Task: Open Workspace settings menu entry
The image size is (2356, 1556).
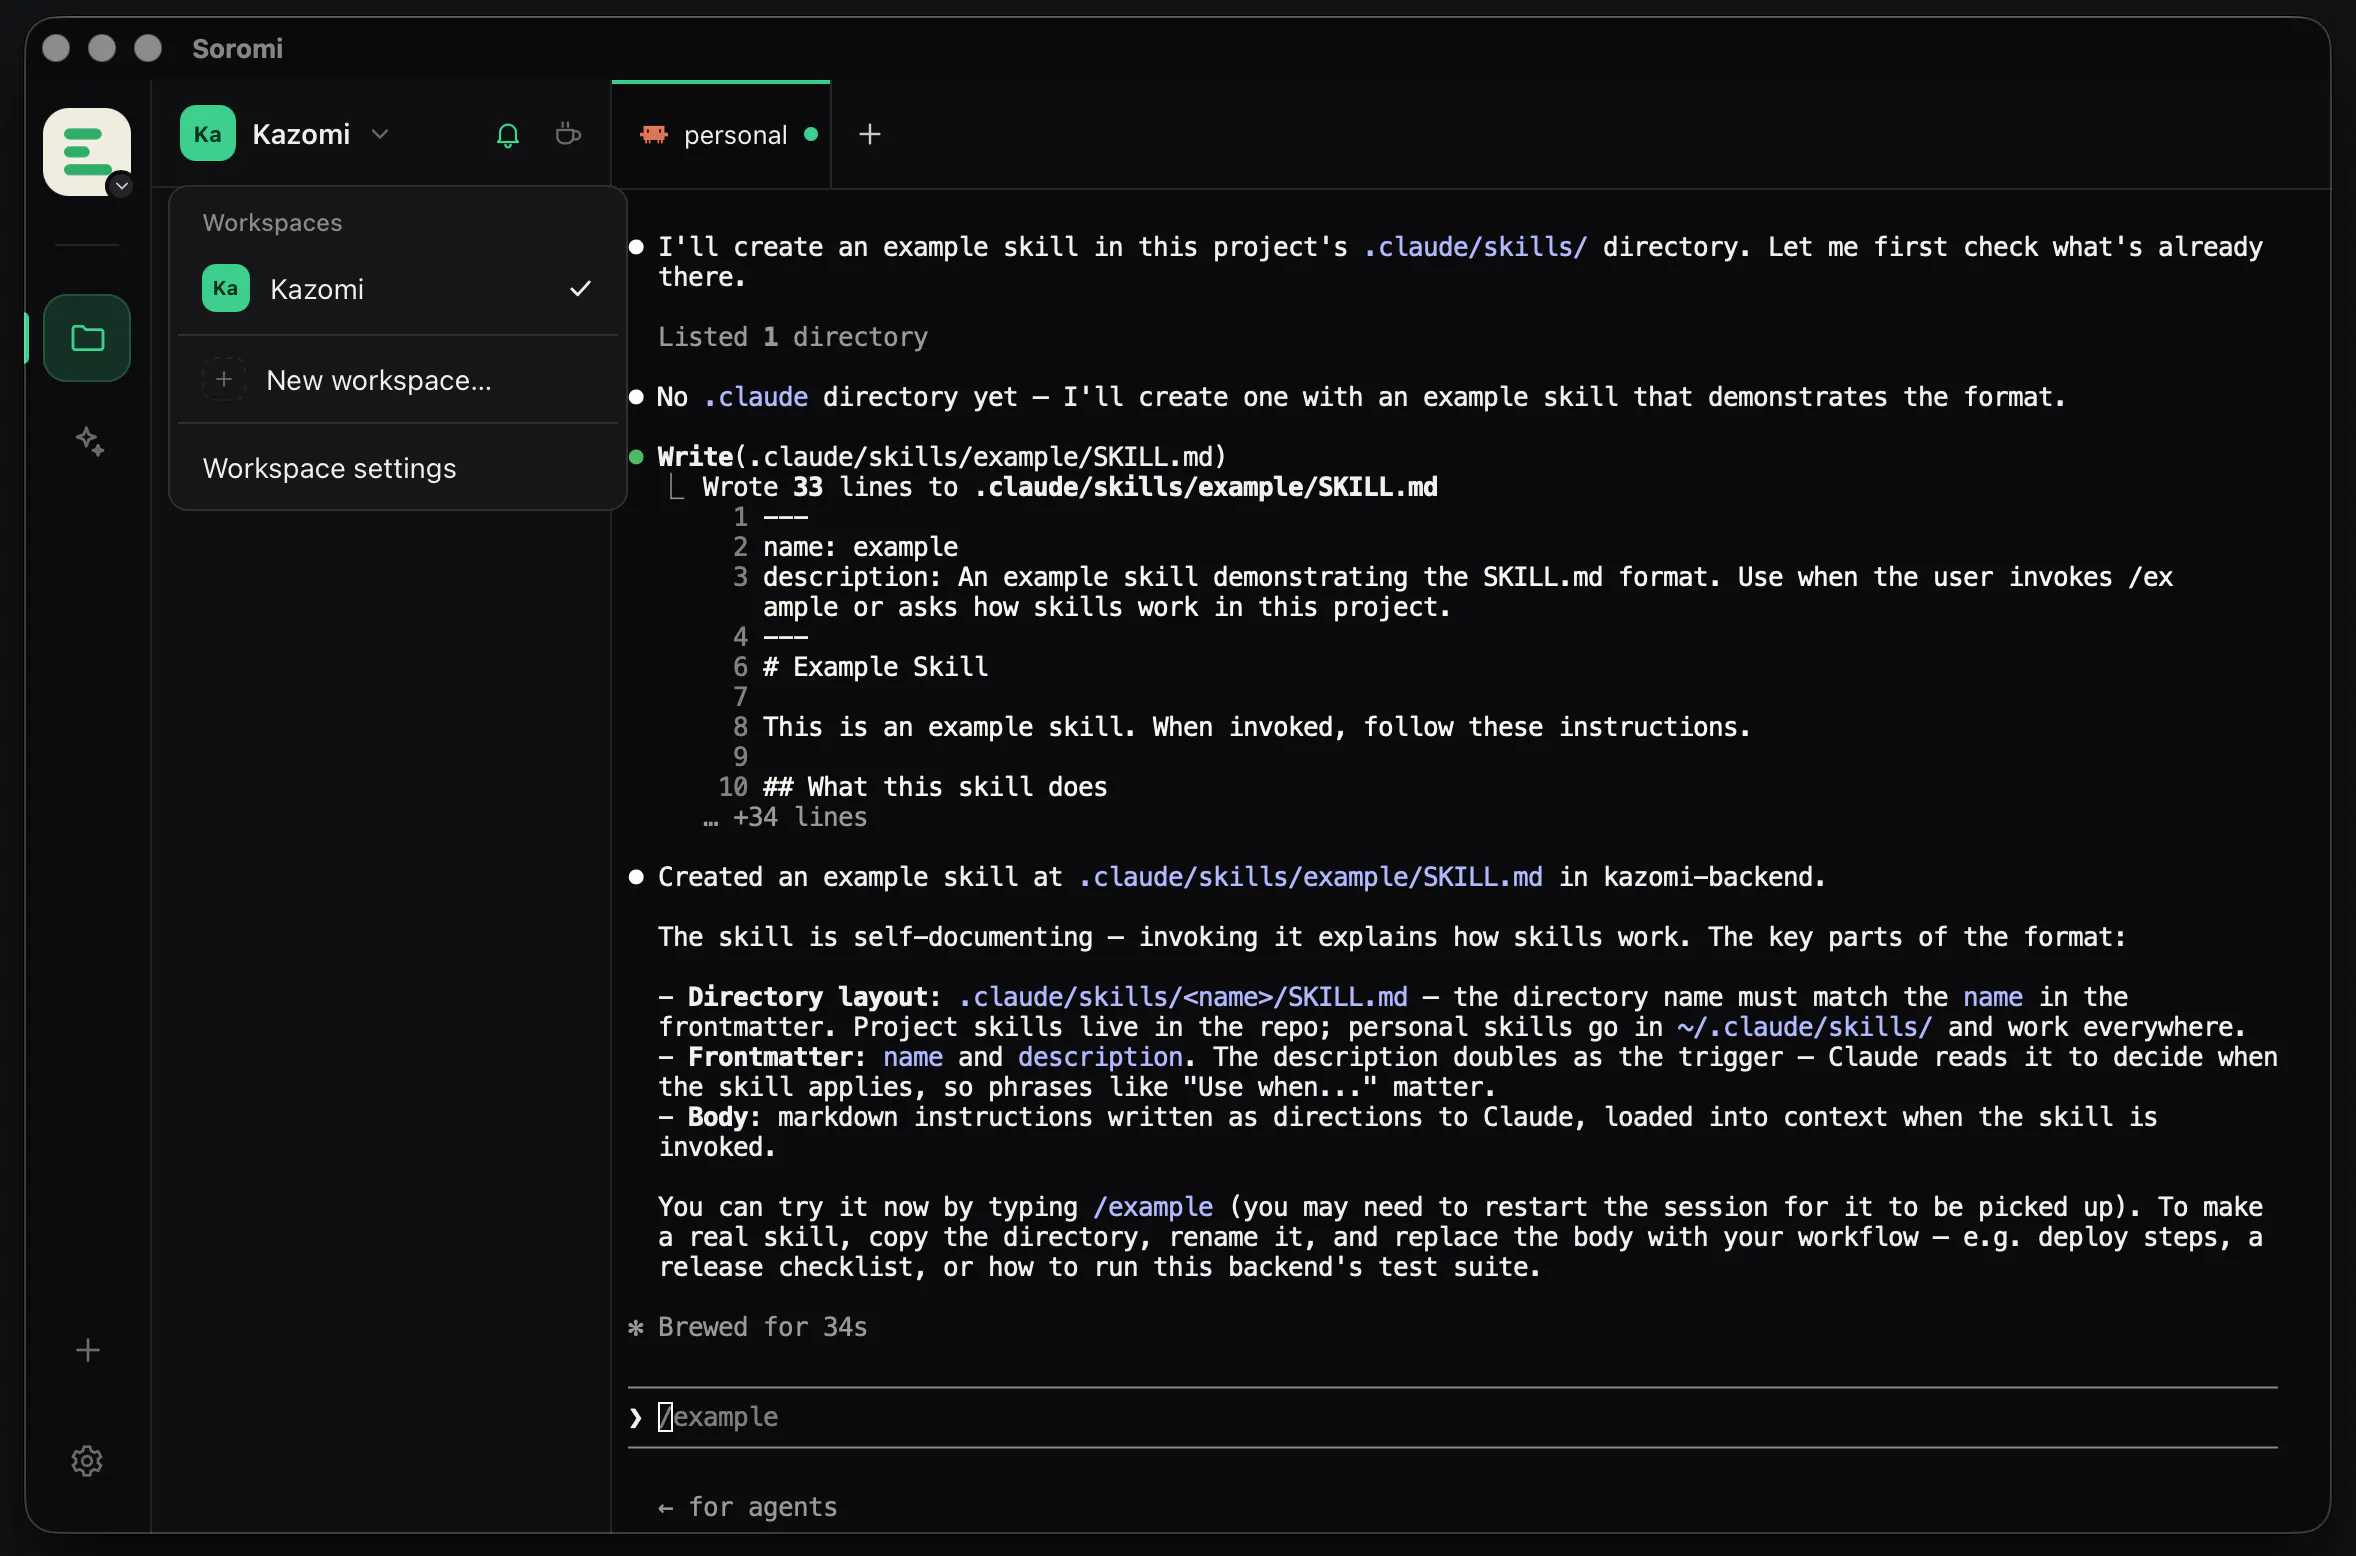Action: [398, 468]
